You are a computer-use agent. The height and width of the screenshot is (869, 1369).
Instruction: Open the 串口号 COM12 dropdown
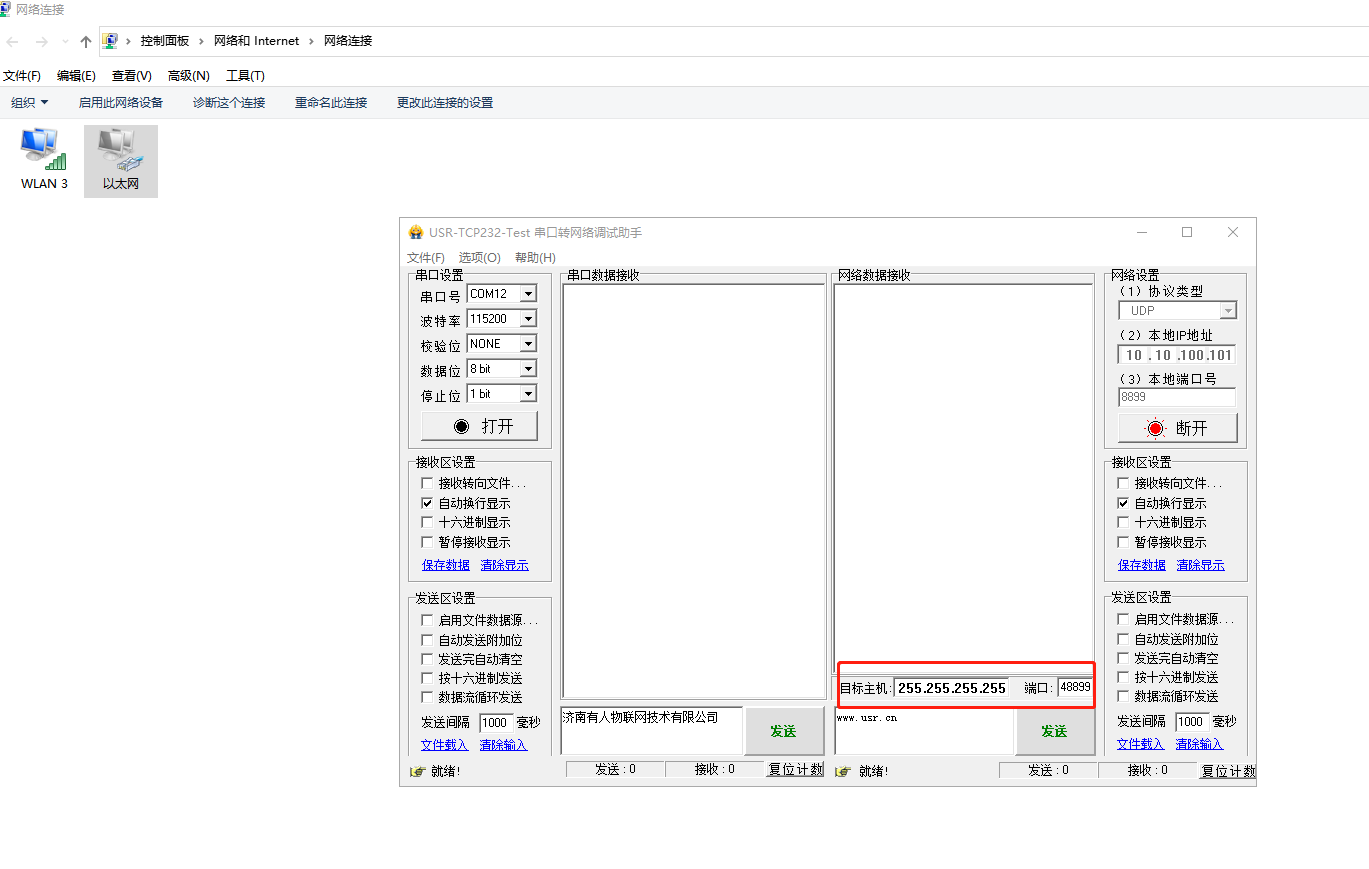(x=528, y=294)
